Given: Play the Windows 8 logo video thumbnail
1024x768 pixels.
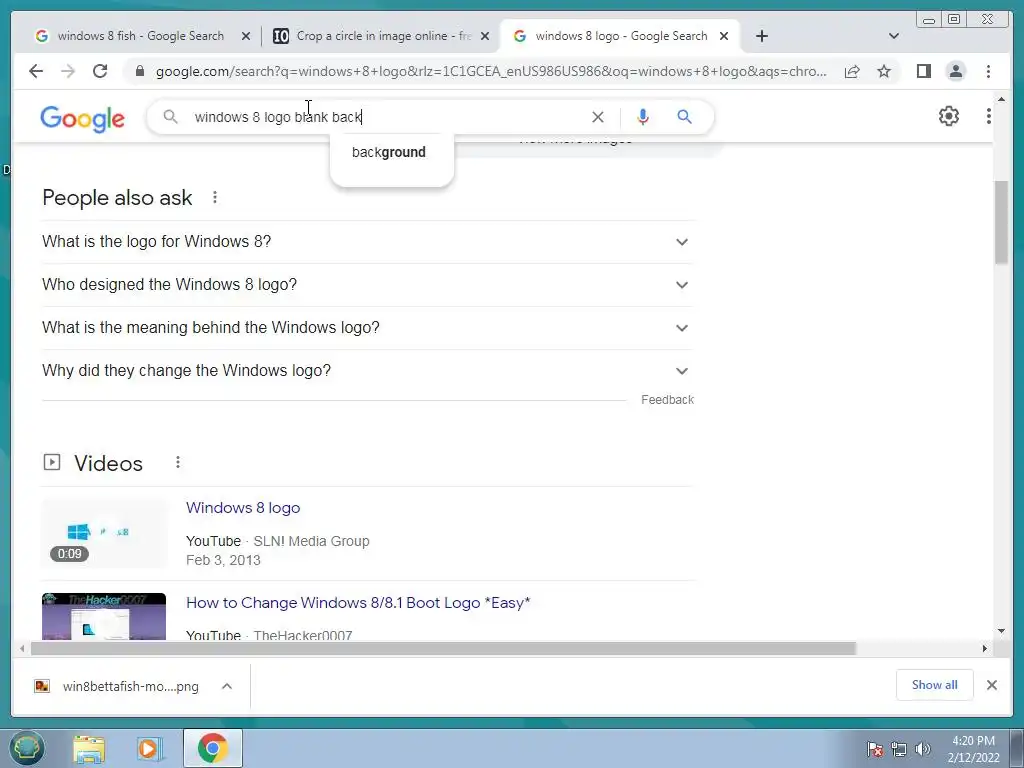Looking at the screenshot, I should point(104,534).
